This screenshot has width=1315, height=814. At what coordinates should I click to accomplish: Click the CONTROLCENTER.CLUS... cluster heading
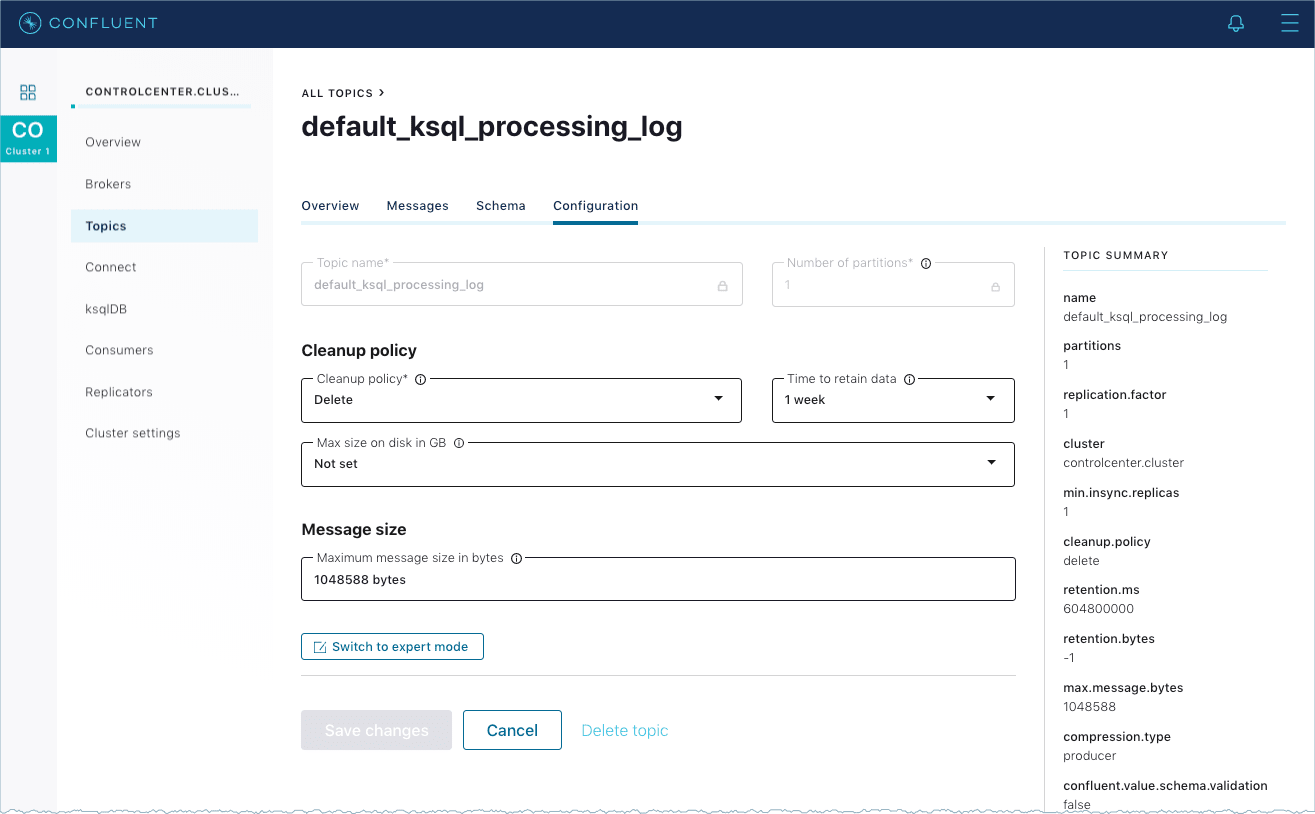pyautogui.click(x=163, y=91)
